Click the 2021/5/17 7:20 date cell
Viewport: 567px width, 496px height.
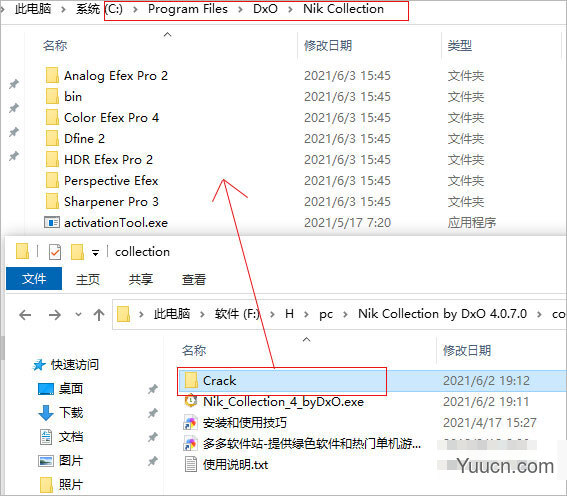tap(347, 223)
